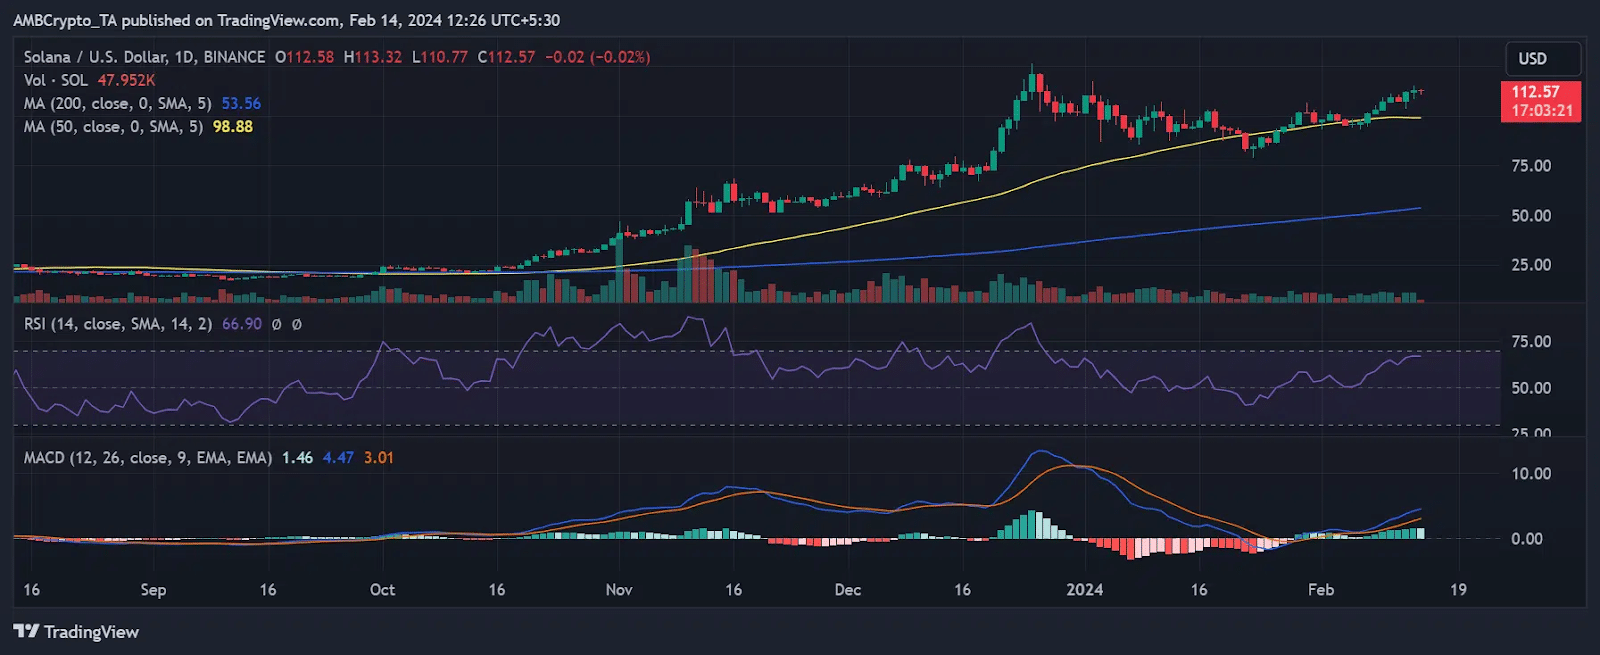
Task: Click the 50.00 price axis label on main chart
Action: [1531, 216]
